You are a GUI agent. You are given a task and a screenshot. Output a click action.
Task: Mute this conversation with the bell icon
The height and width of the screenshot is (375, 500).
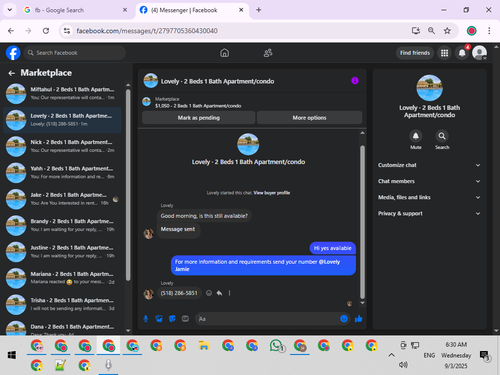[x=416, y=136]
